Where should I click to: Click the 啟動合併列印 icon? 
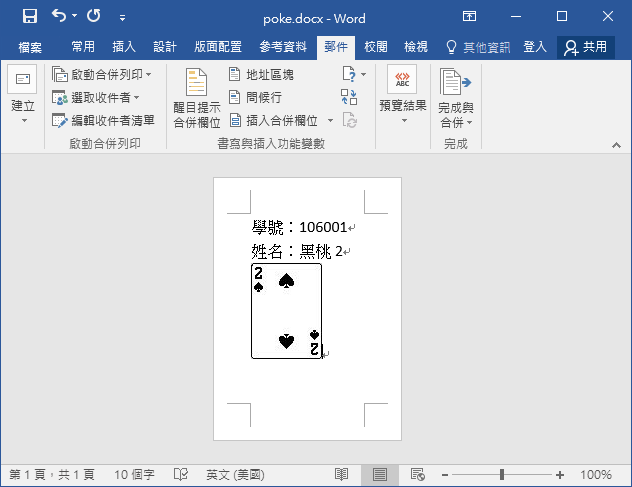point(60,75)
